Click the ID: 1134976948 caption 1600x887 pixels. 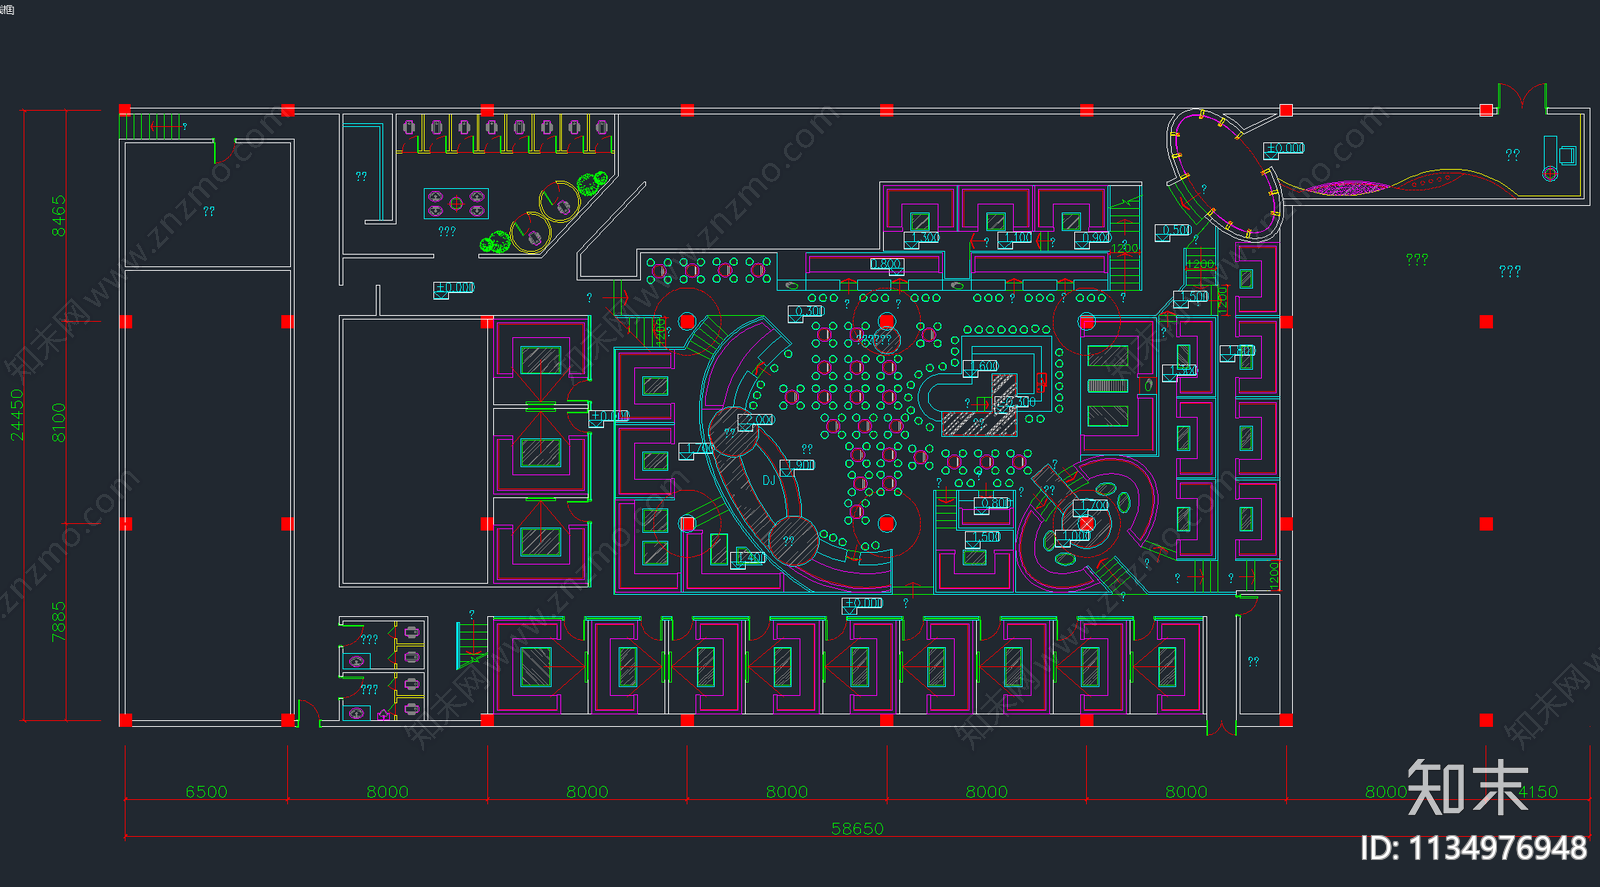tap(1473, 848)
